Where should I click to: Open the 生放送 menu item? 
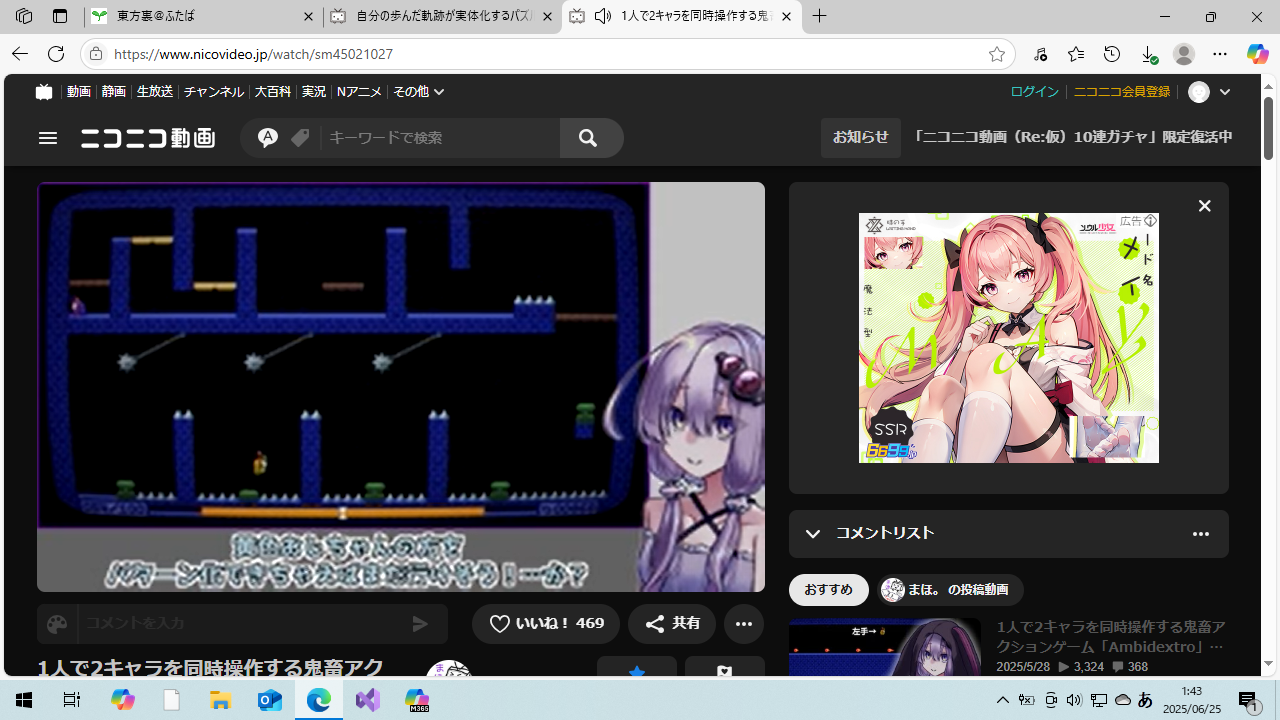pyautogui.click(x=155, y=92)
